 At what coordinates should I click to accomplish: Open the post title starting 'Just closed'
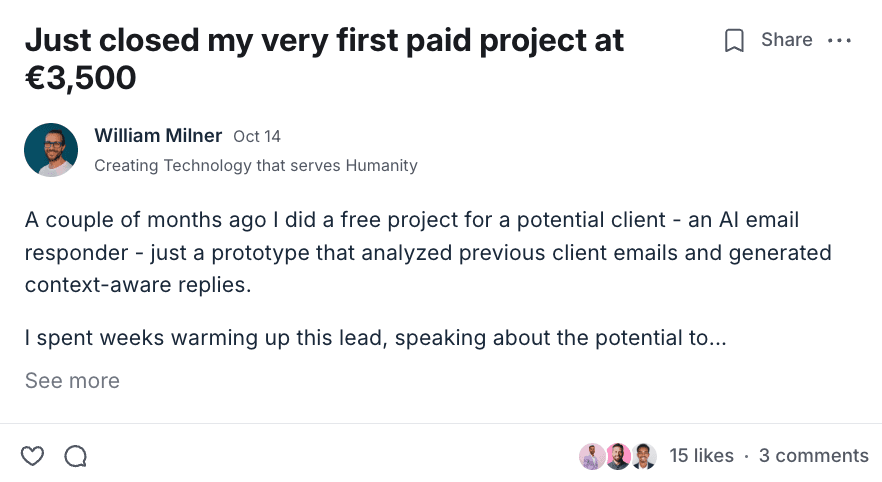tap(324, 41)
